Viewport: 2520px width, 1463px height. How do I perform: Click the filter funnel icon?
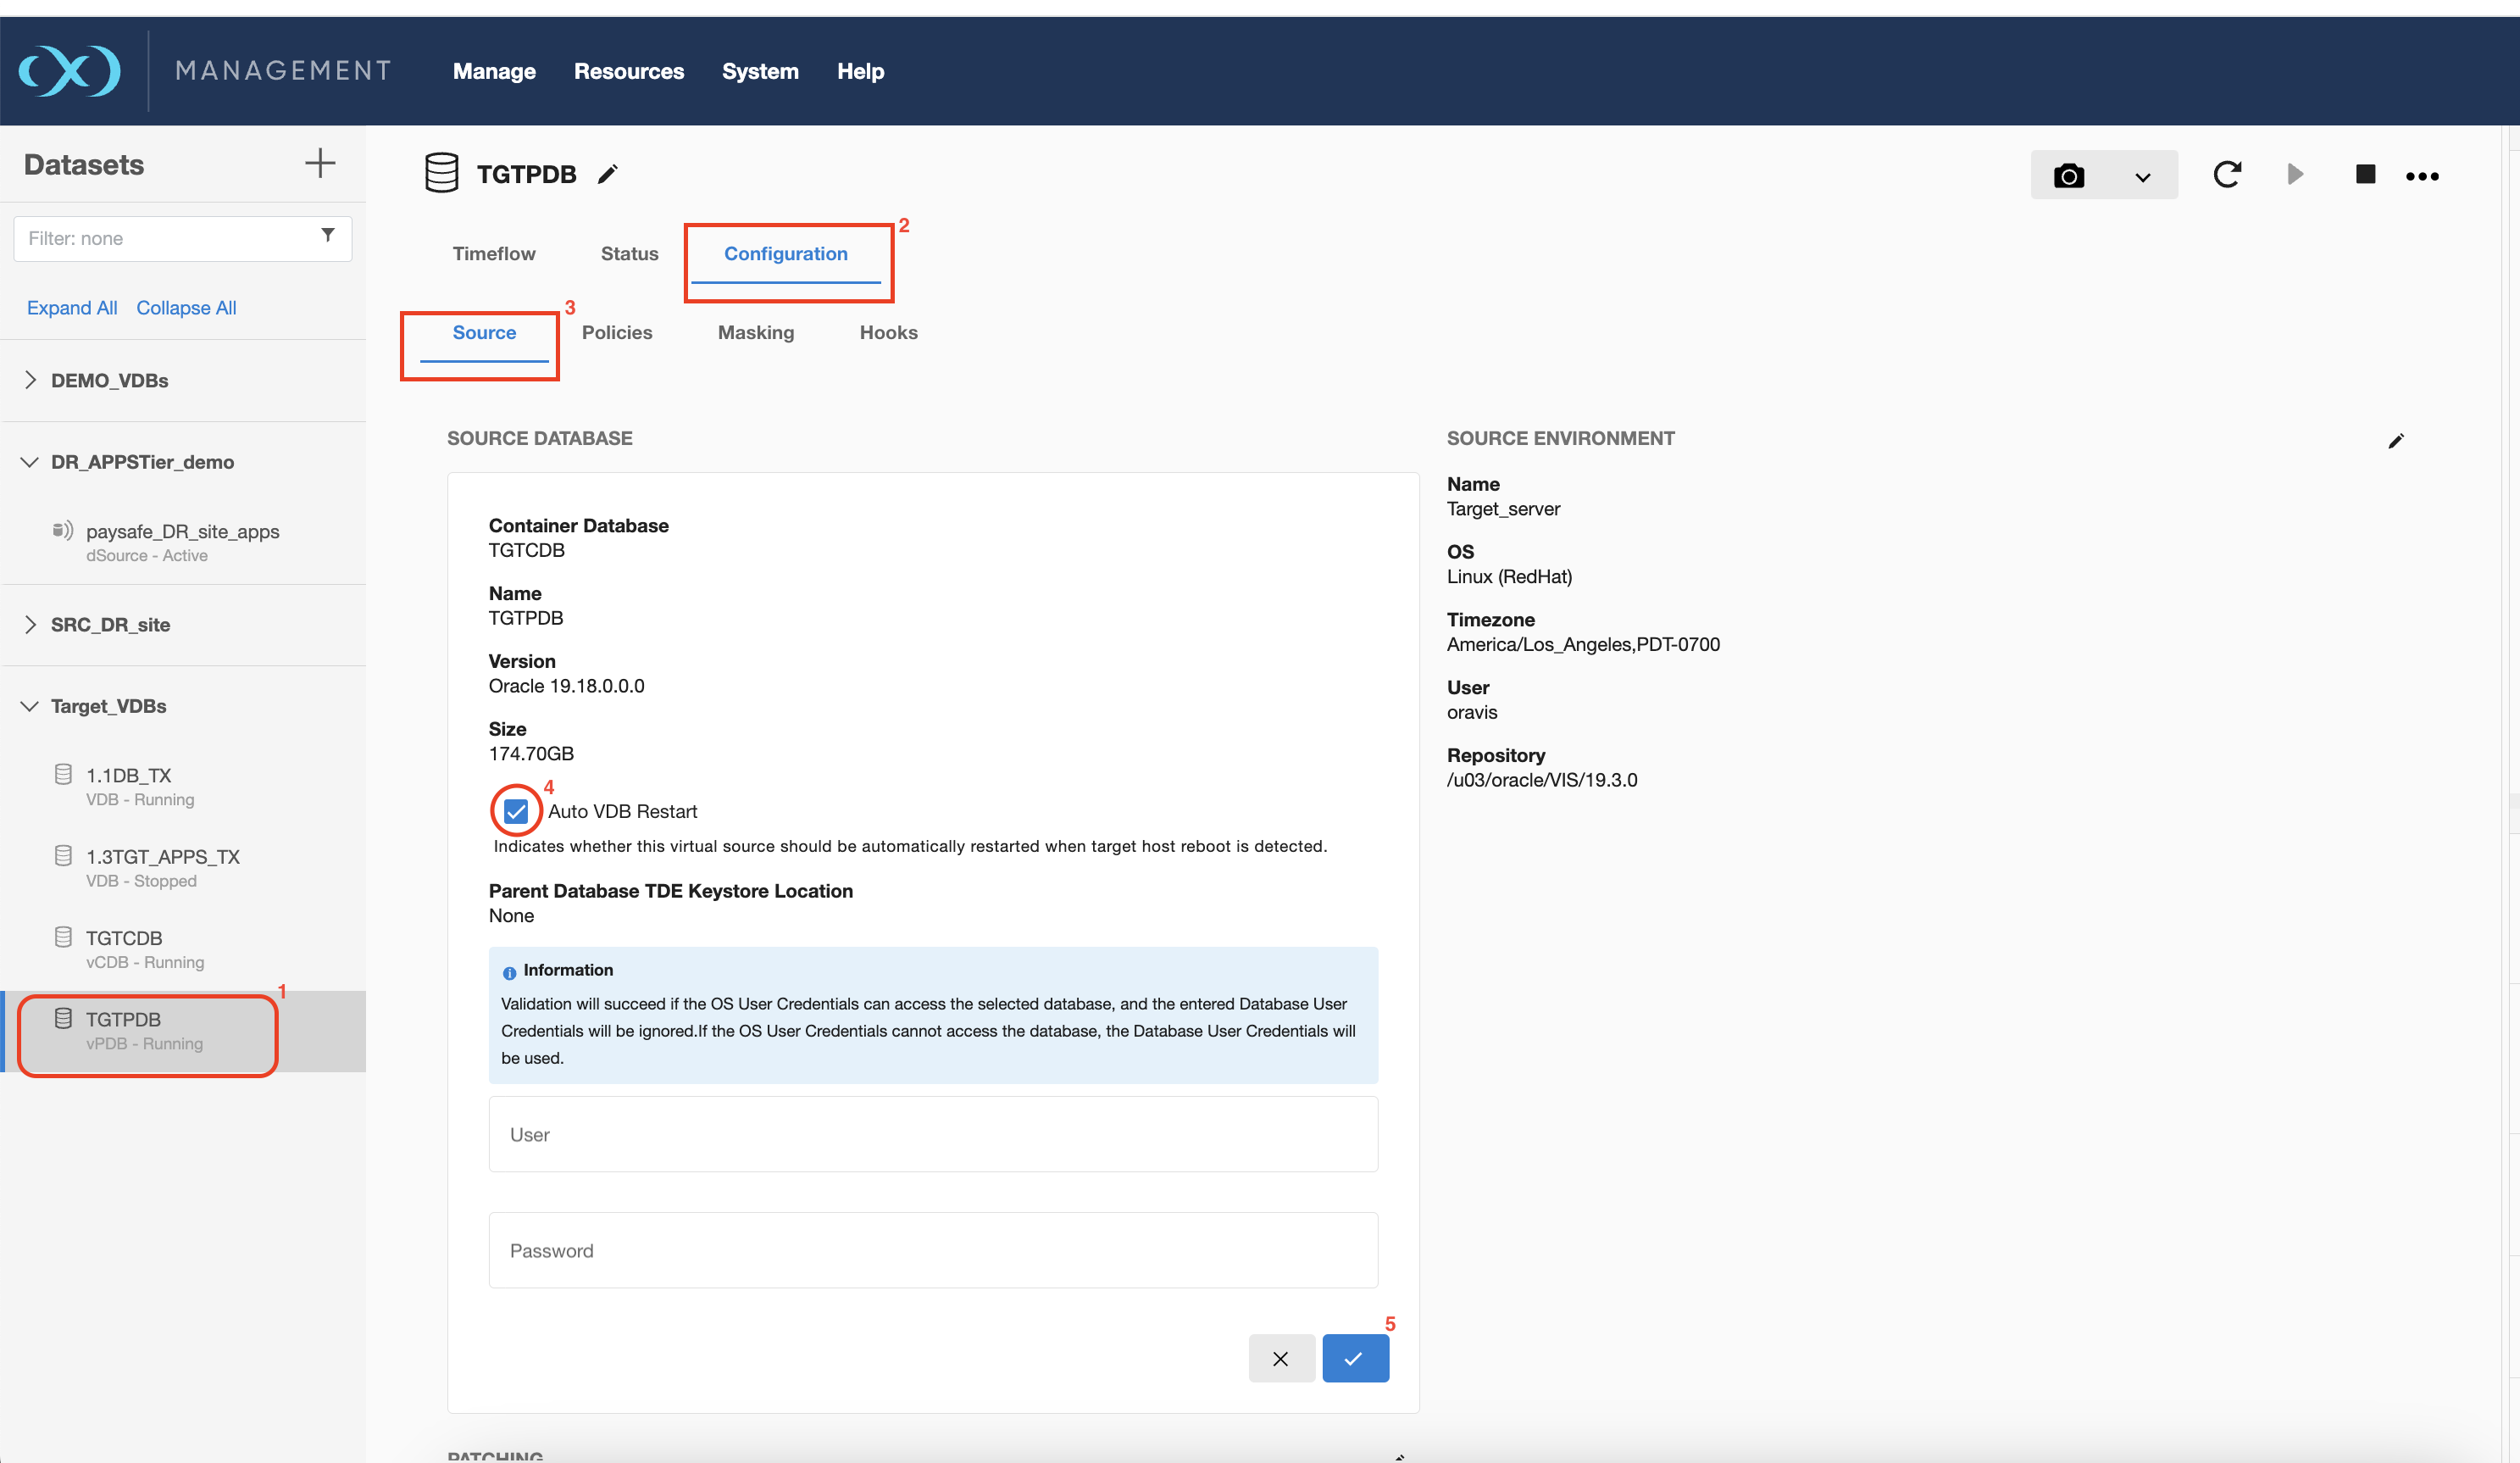[327, 236]
